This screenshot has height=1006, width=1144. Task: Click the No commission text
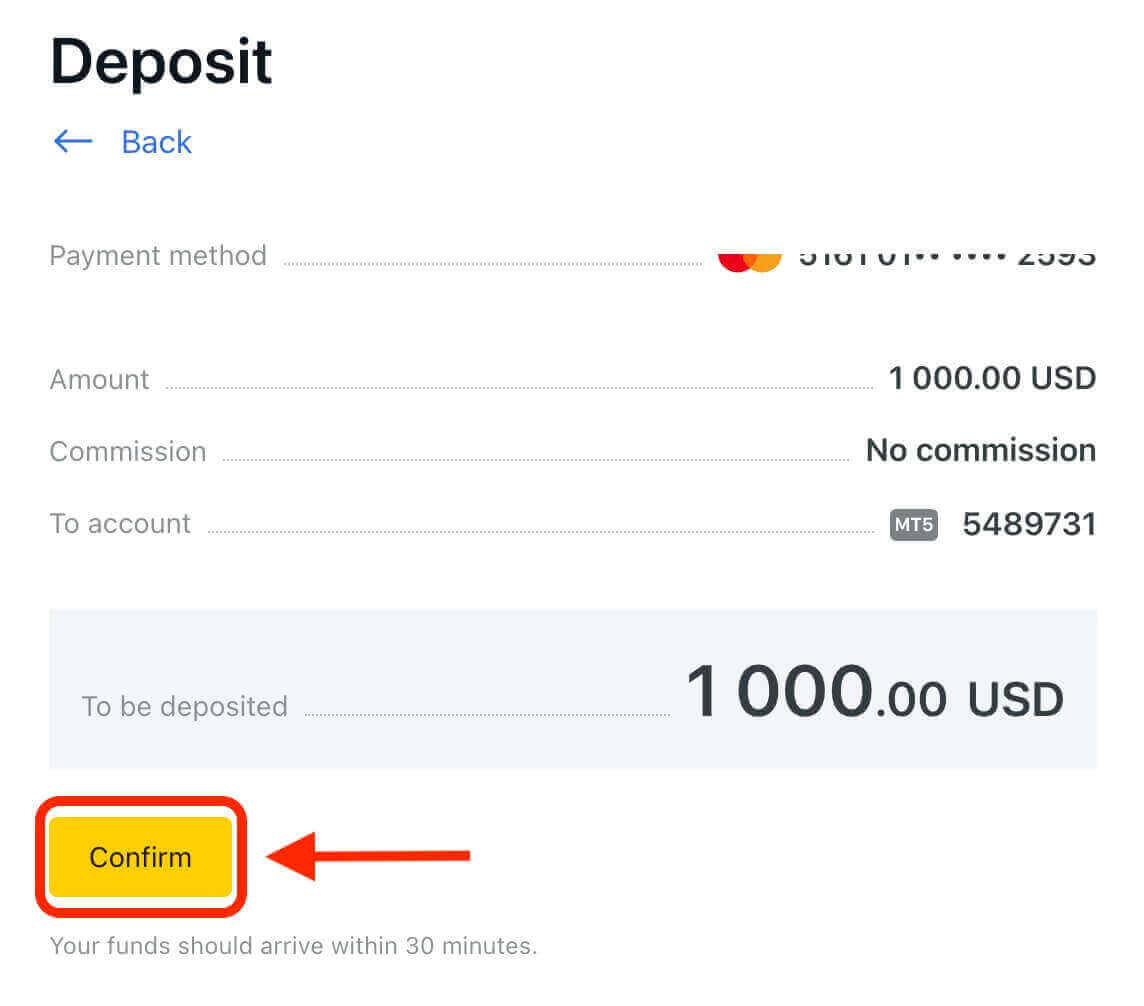[x=980, y=451]
